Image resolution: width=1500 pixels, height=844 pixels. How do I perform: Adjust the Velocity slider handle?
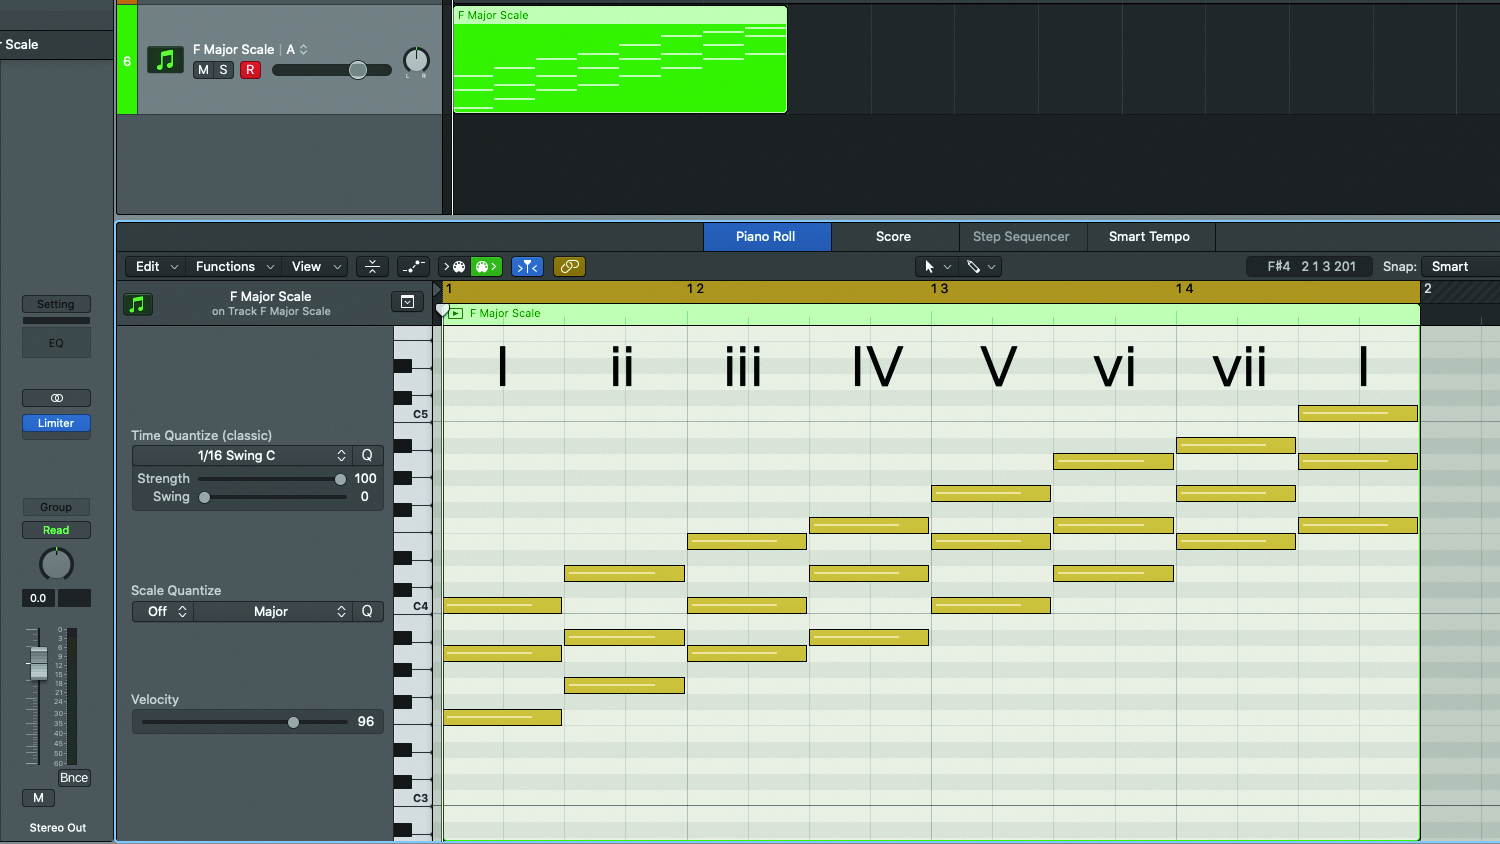pos(293,722)
